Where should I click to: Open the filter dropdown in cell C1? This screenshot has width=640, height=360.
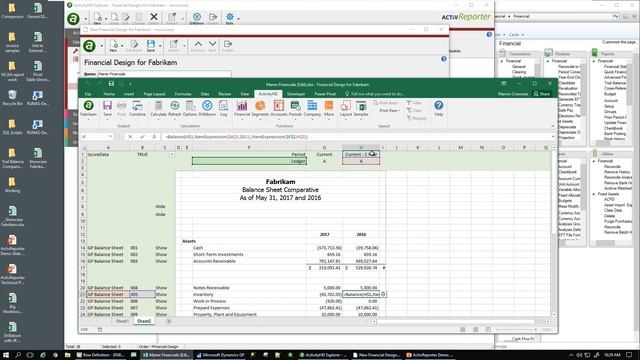point(172,154)
